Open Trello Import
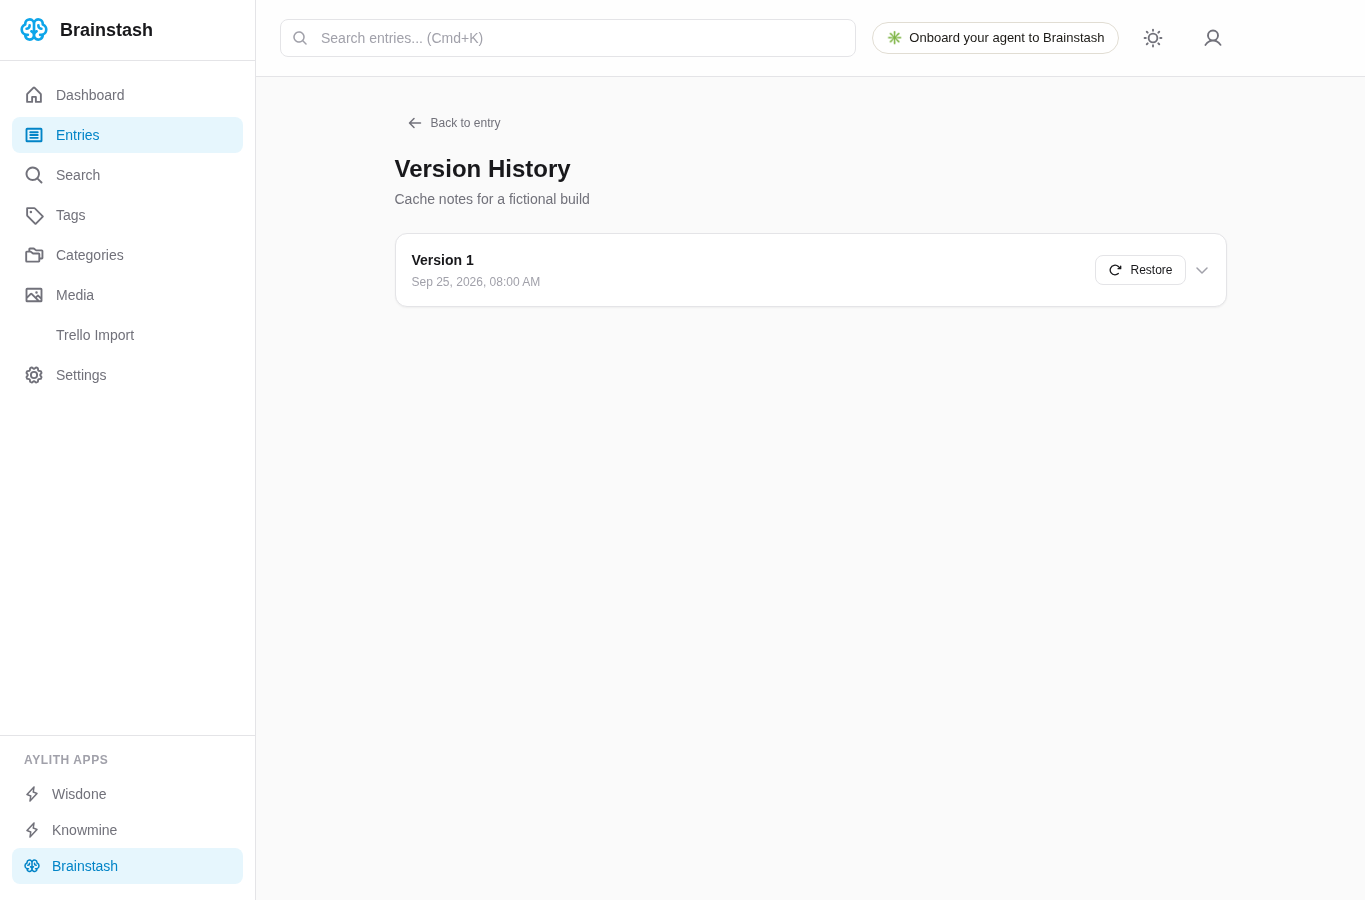The height and width of the screenshot is (900, 1365). coord(127,335)
